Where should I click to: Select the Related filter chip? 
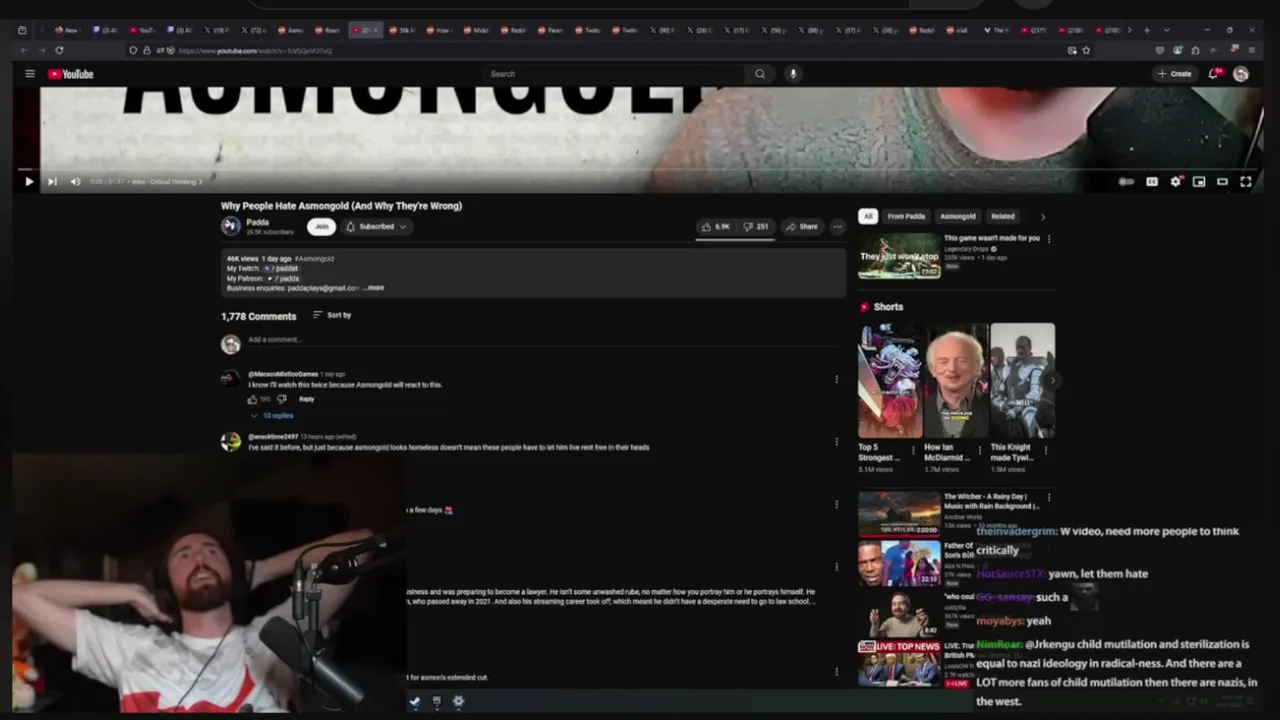(1003, 216)
